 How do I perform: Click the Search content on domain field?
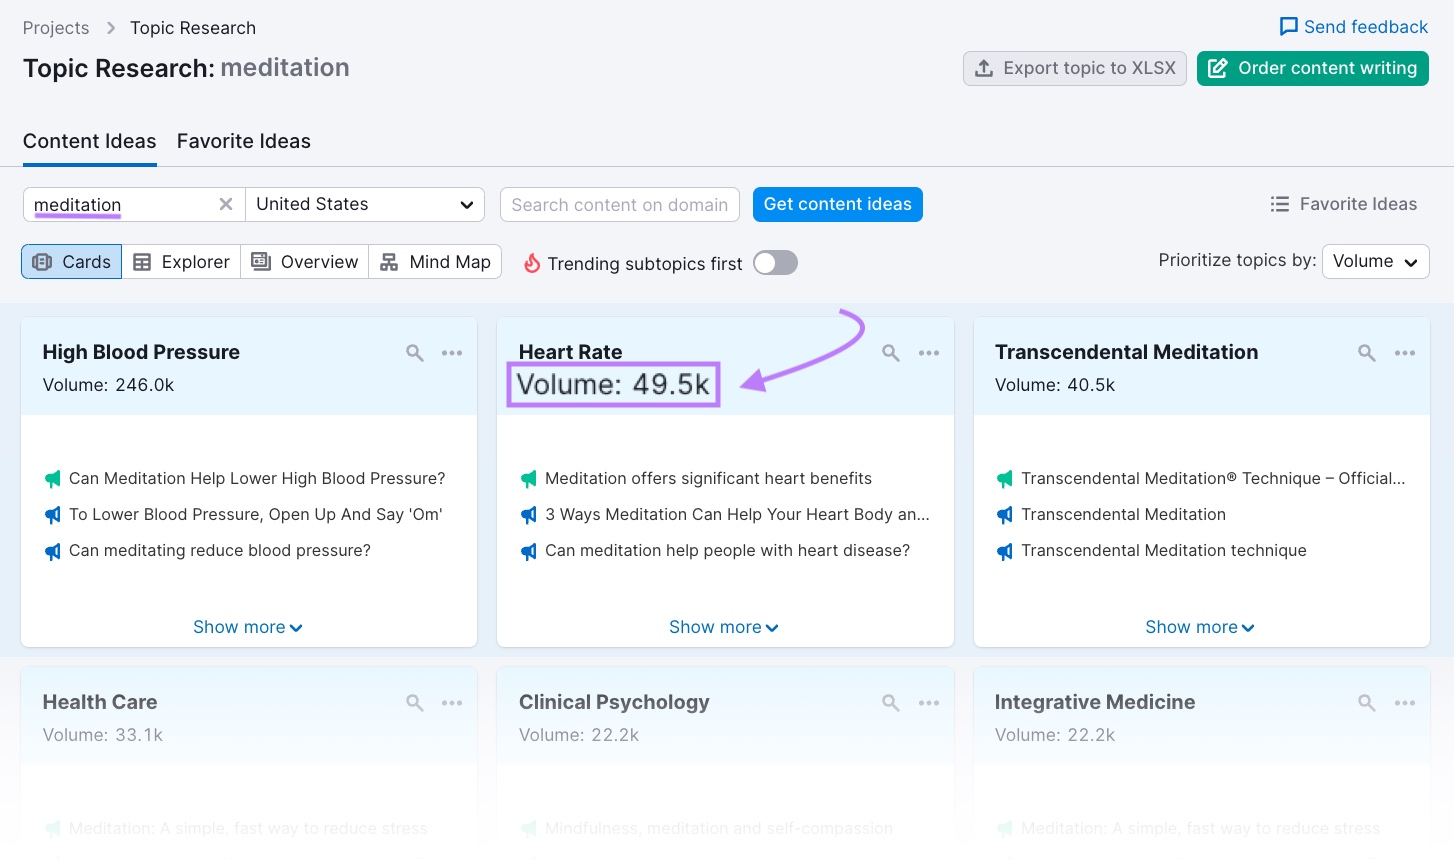tap(620, 204)
